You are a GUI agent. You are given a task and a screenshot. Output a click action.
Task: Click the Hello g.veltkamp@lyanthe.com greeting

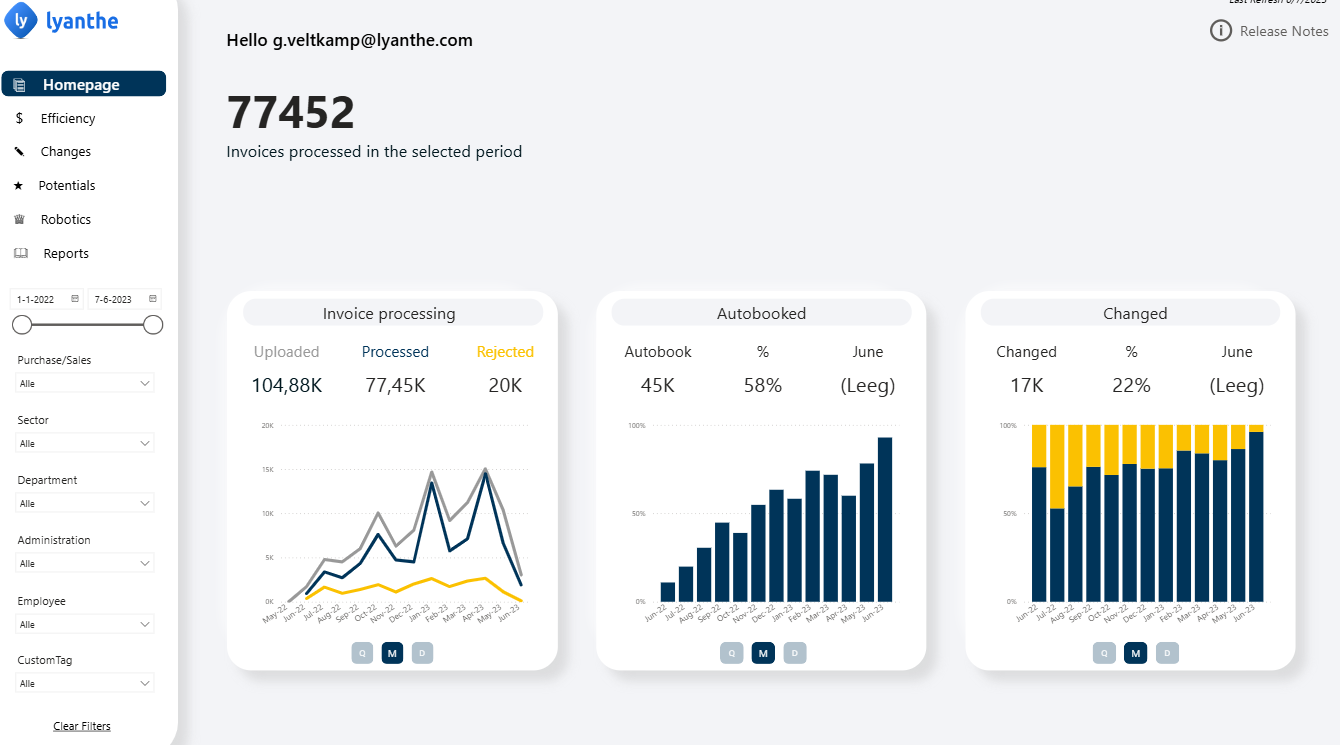350,40
